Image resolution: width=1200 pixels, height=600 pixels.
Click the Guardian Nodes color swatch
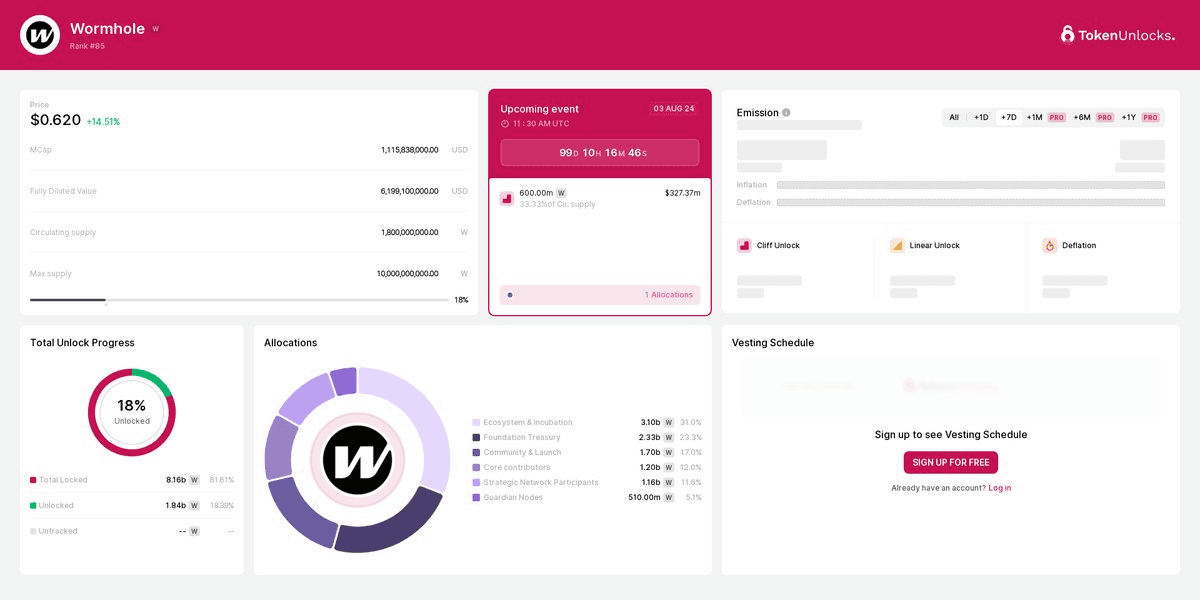(476, 498)
